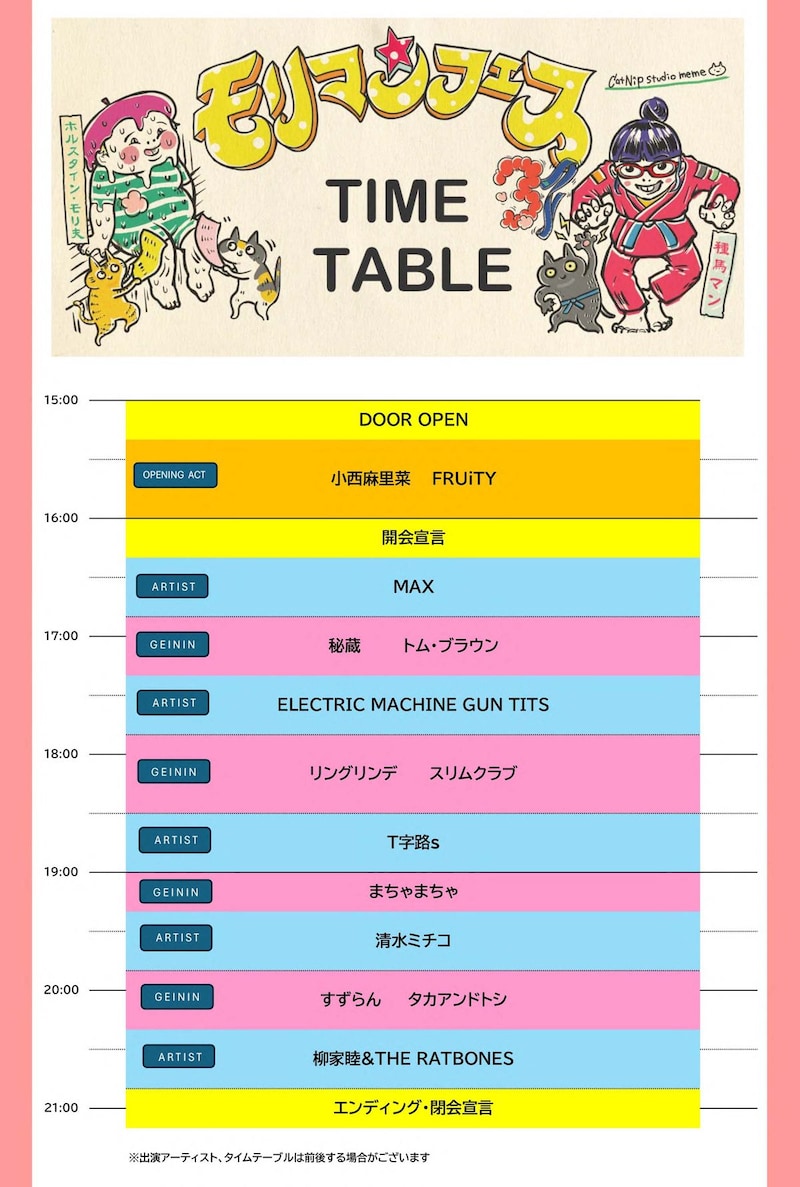Click the CatNip Studio meme logo
The image size is (800, 1187).
[x=667, y=75]
